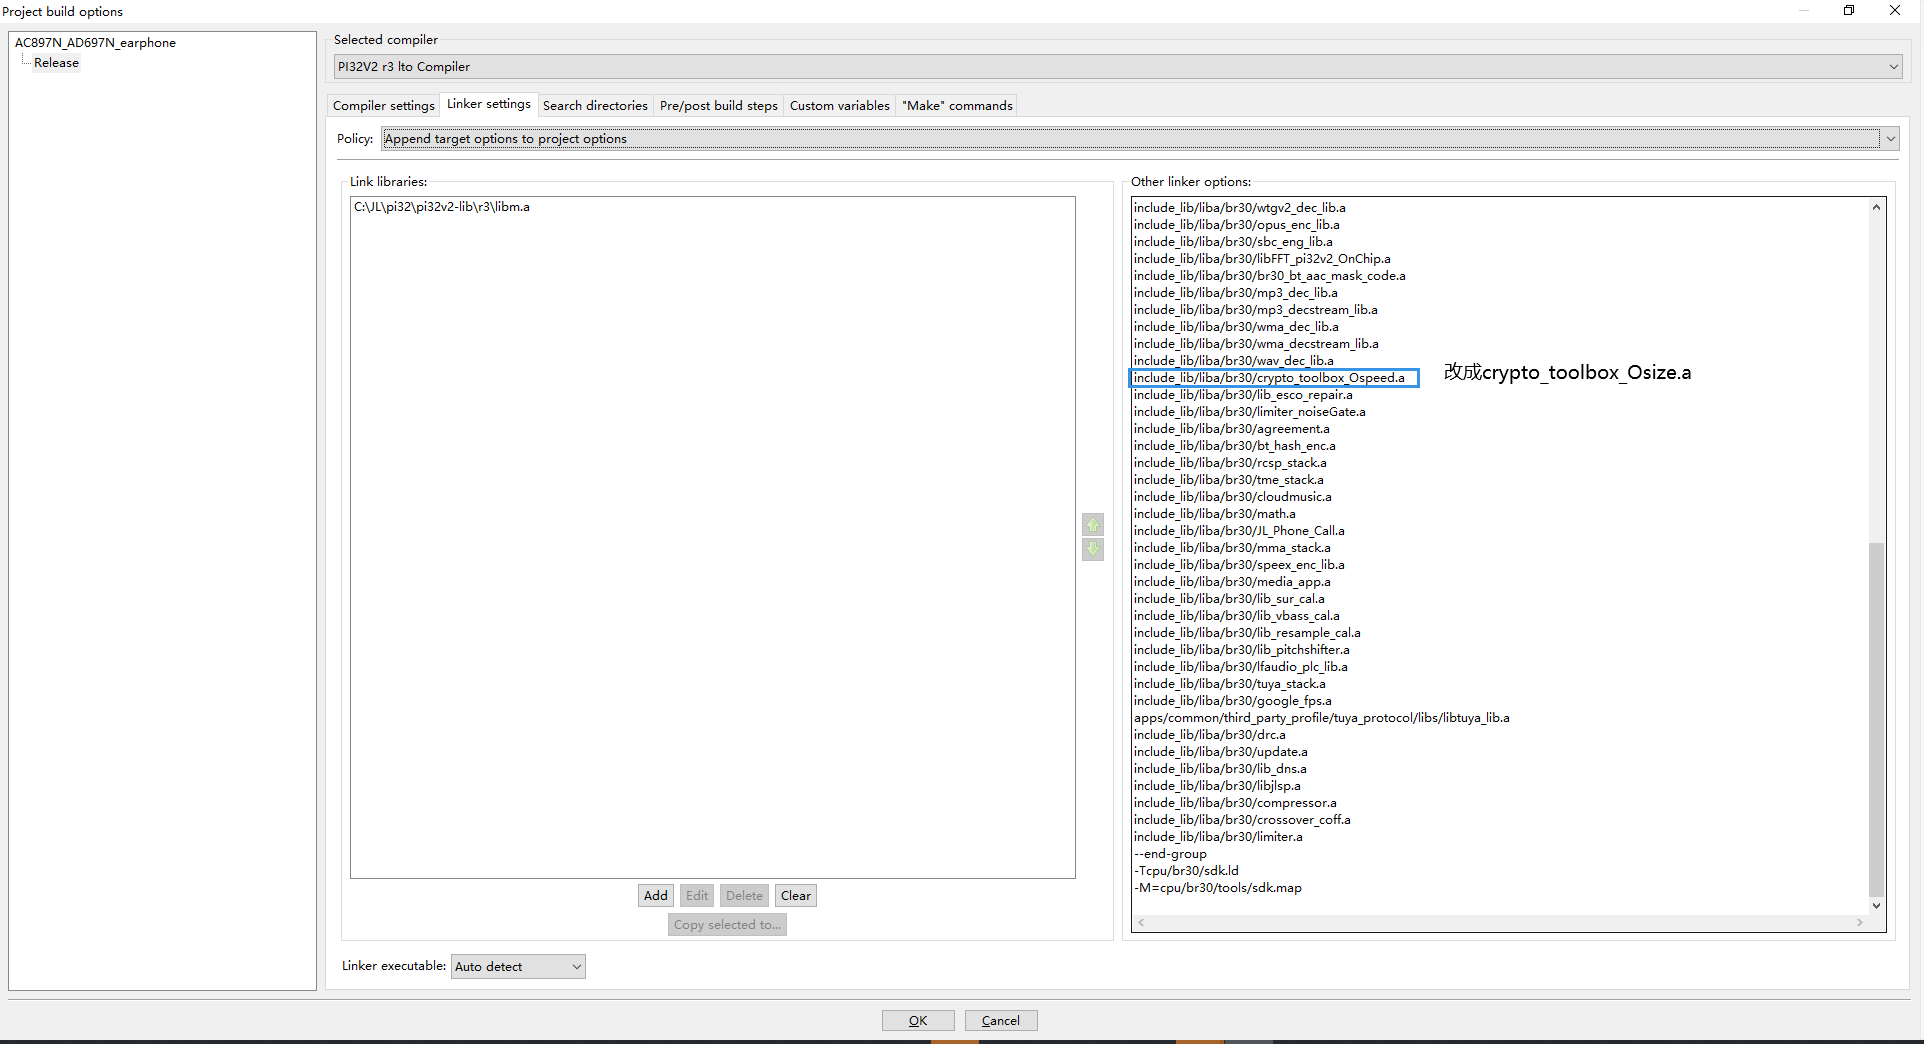Select the Release target in tree
Screen dimensions: 1924x1044
point(56,63)
